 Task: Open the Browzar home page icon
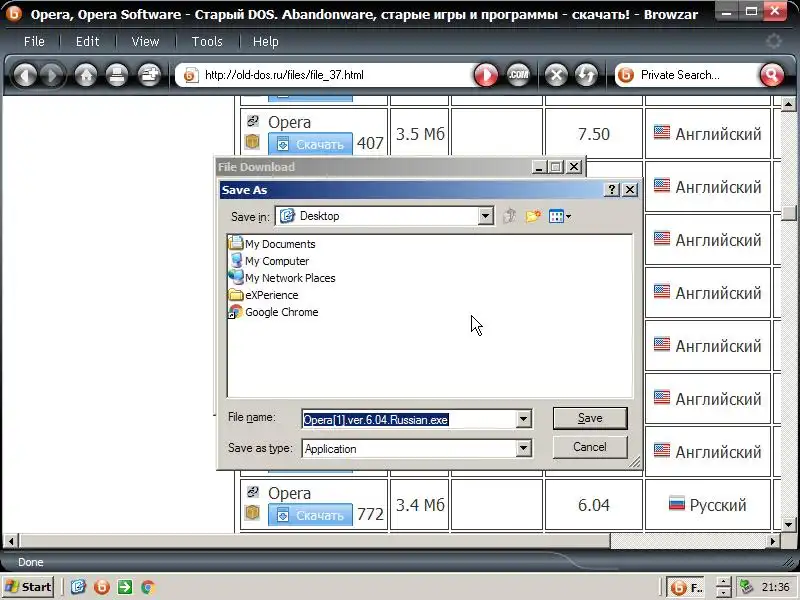pyautogui.click(x=86, y=76)
